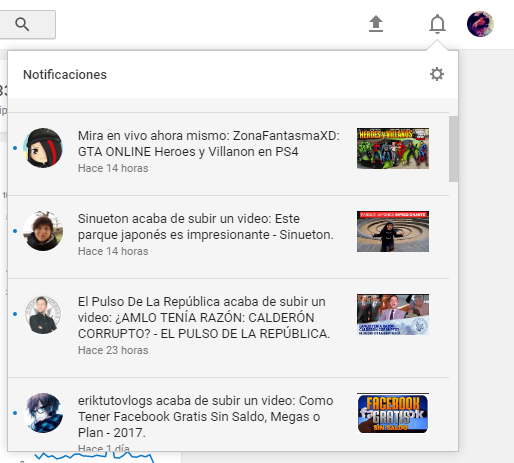The image size is (514, 463).
Task: Click the 'Hace 23 horas' timestamp
Action: (113, 350)
